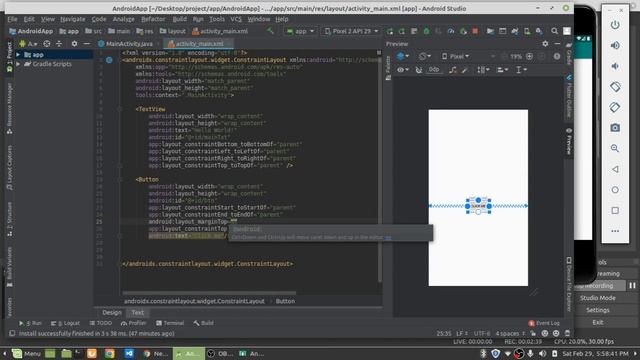Click the emulator screenshot camera icon

(615, 128)
